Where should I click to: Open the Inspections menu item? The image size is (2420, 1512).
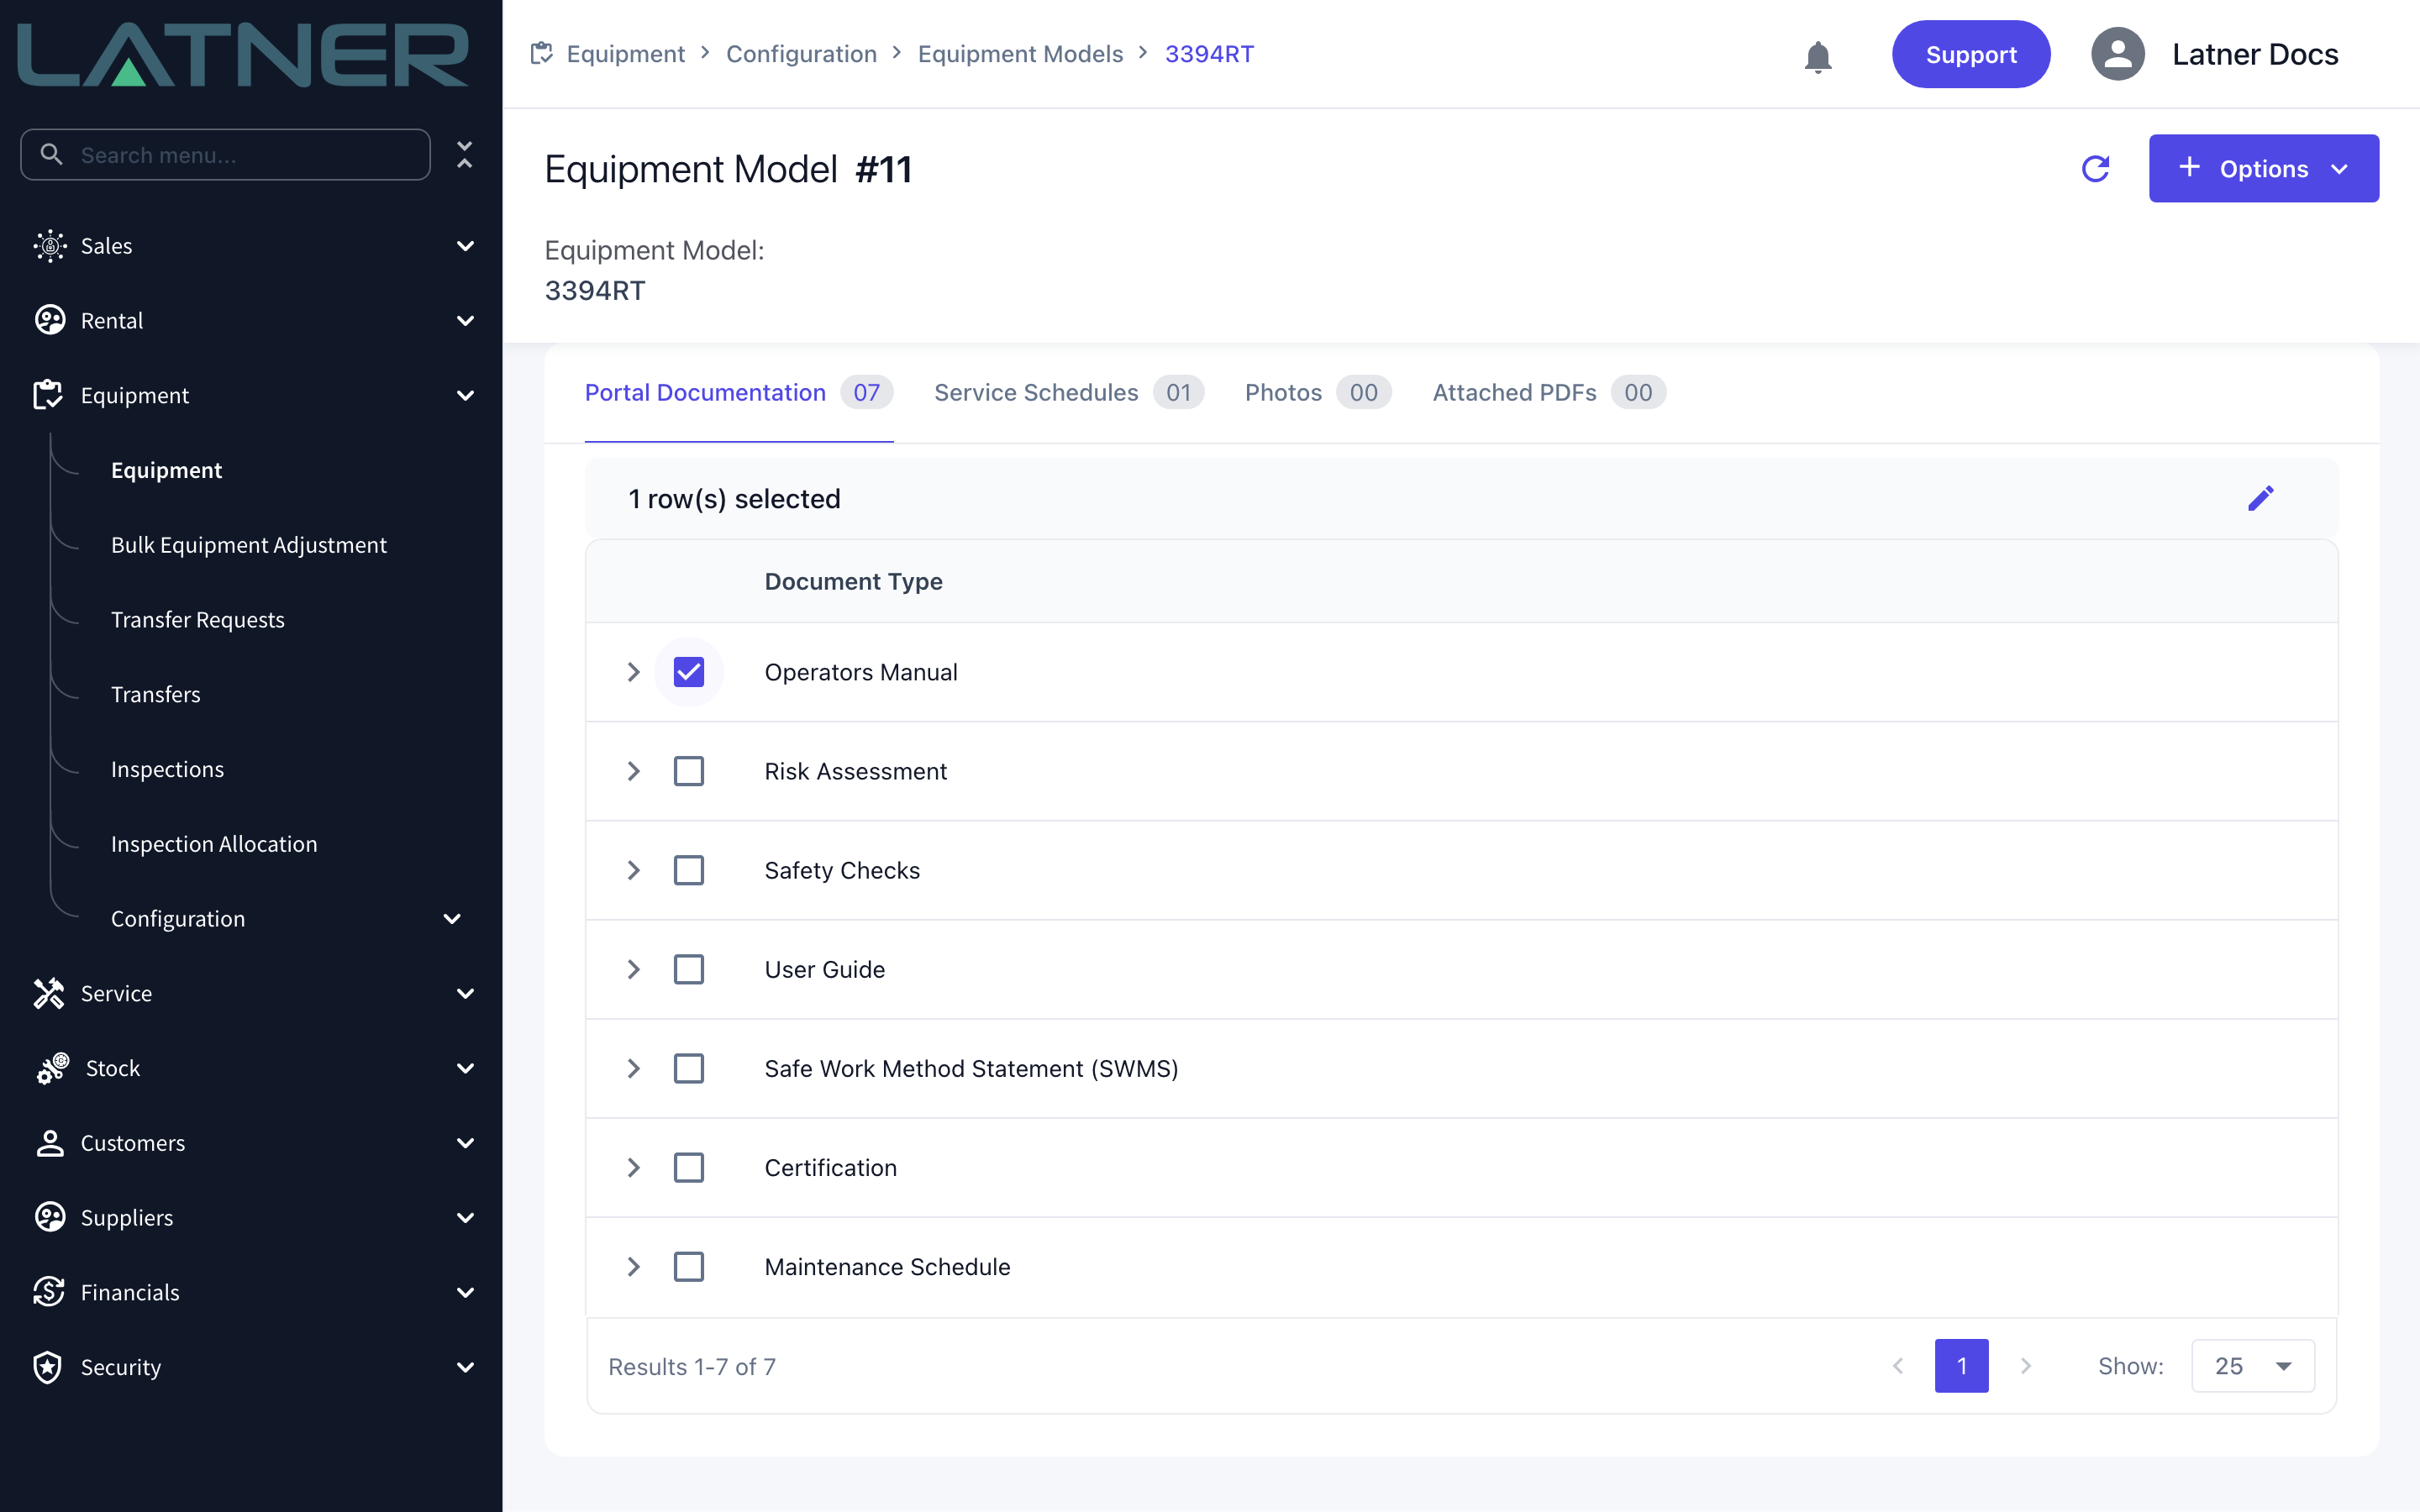coord(167,769)
